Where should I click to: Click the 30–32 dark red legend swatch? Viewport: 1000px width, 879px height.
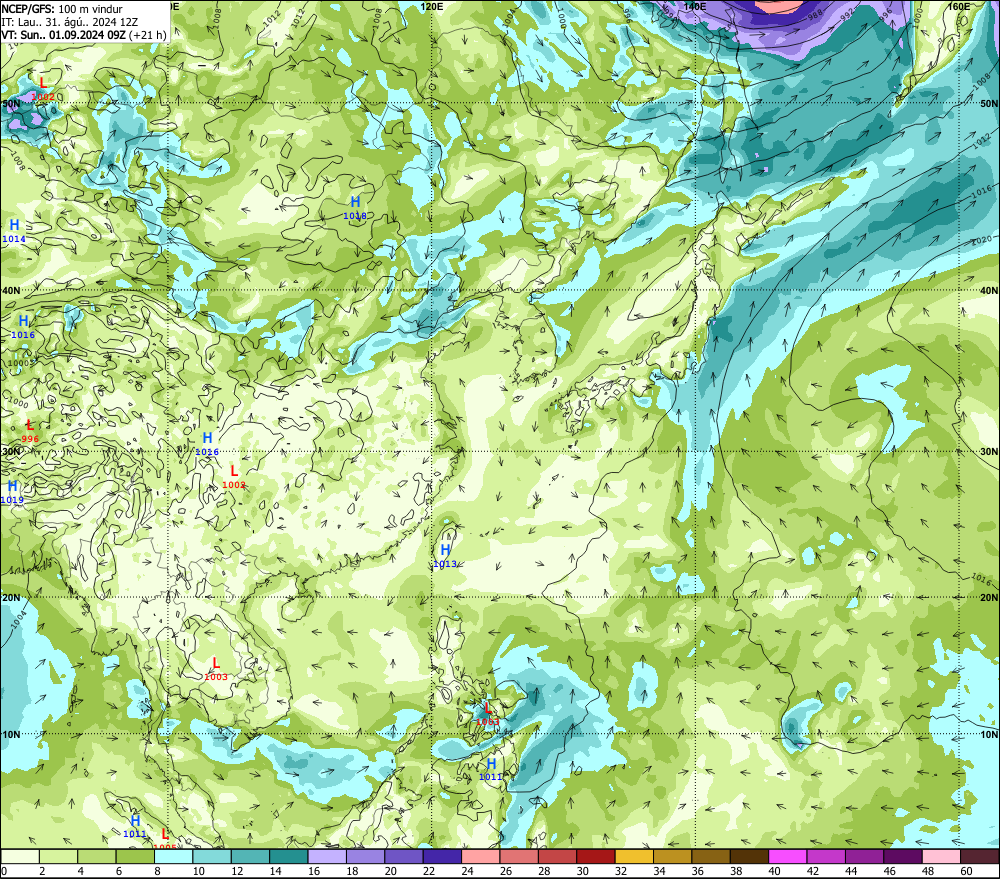[596, 856]
